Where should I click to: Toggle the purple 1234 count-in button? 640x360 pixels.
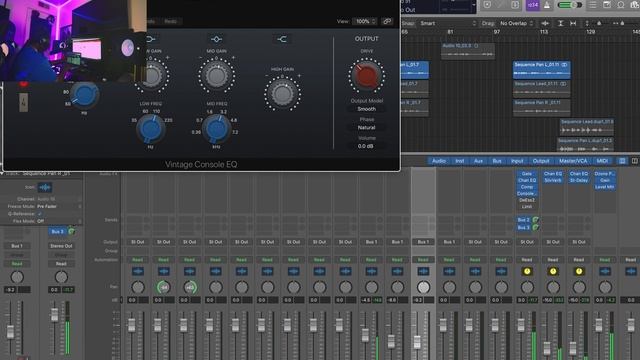coord(532,5)
